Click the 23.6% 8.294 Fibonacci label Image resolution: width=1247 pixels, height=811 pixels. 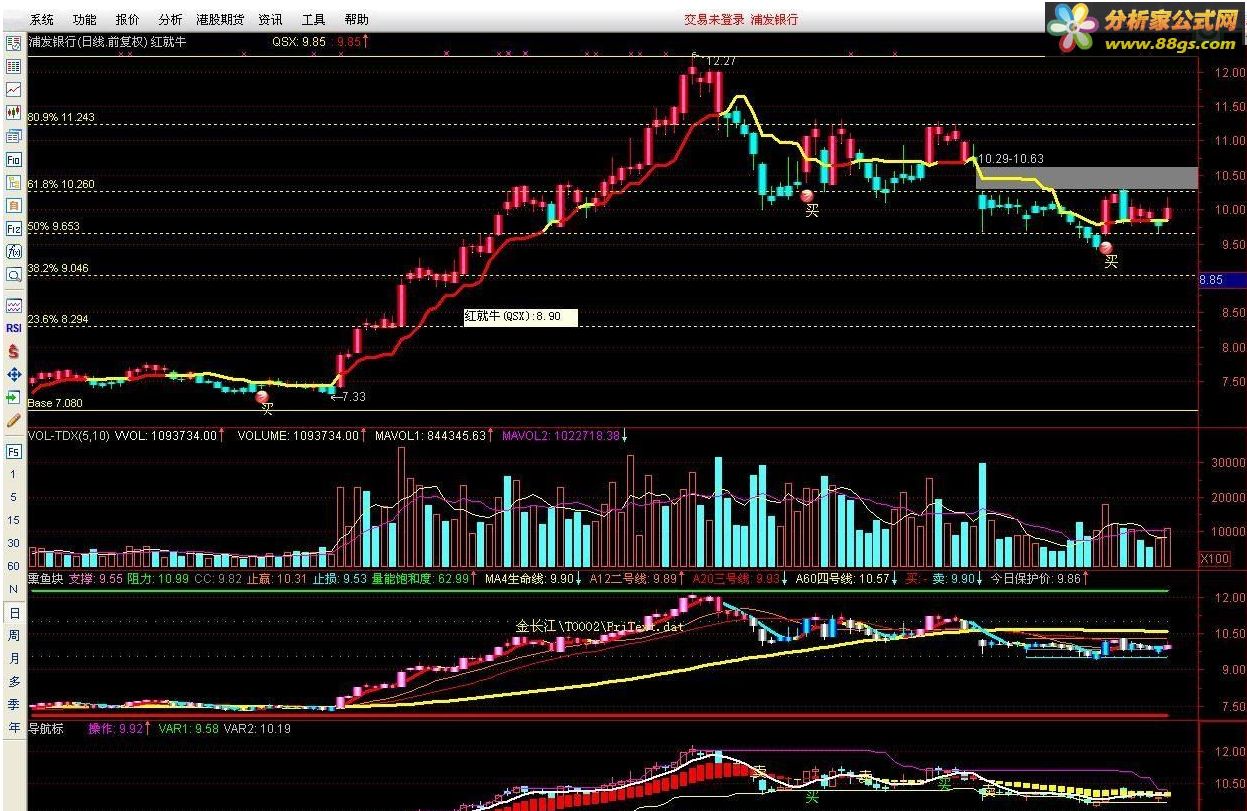pos(59,319)
